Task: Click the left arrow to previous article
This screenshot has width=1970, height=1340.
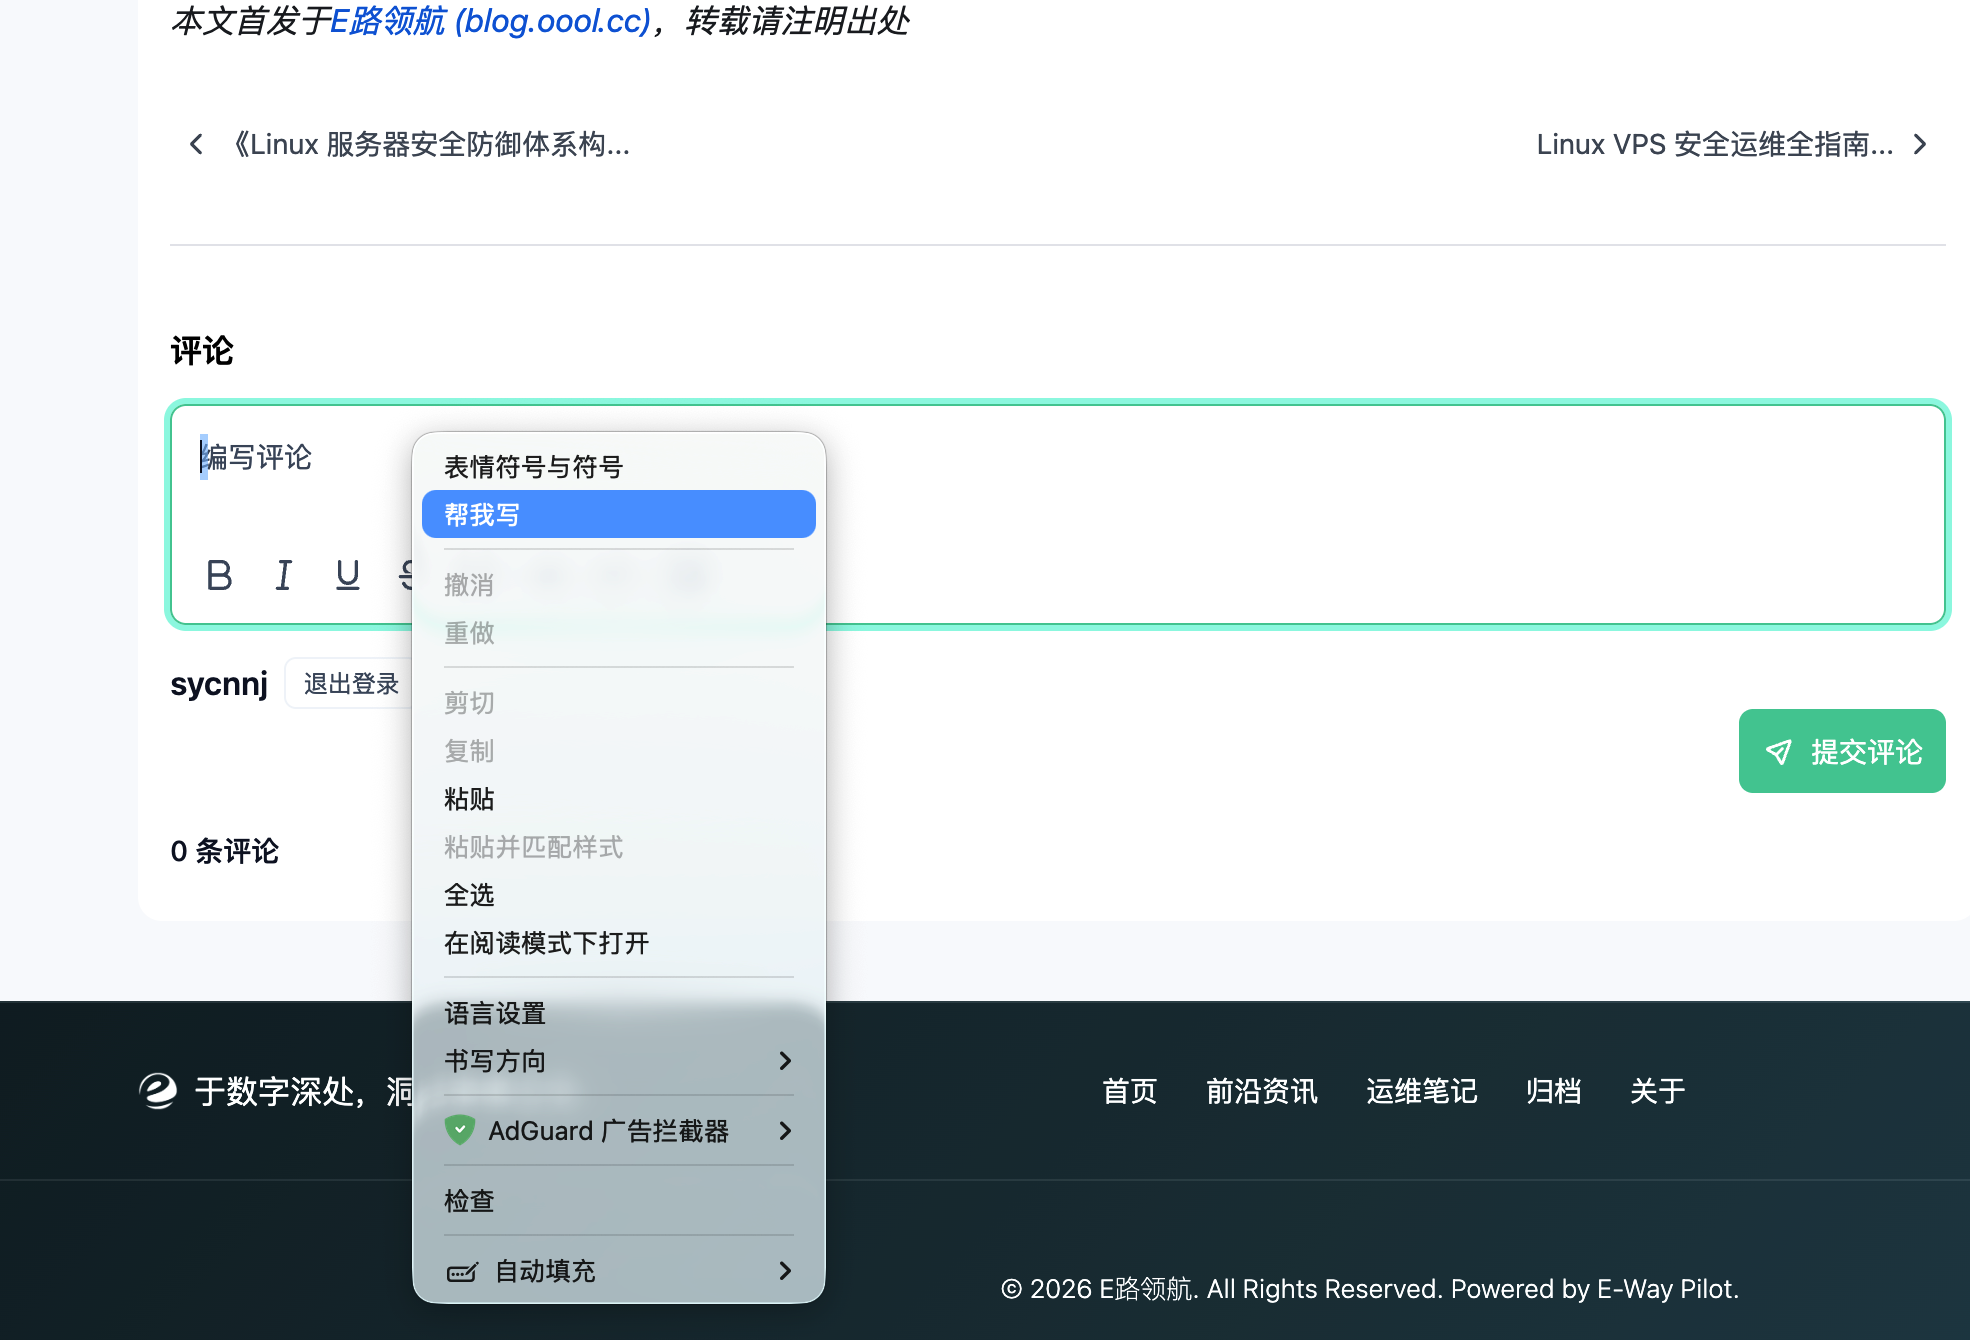Action: (196, 144)
